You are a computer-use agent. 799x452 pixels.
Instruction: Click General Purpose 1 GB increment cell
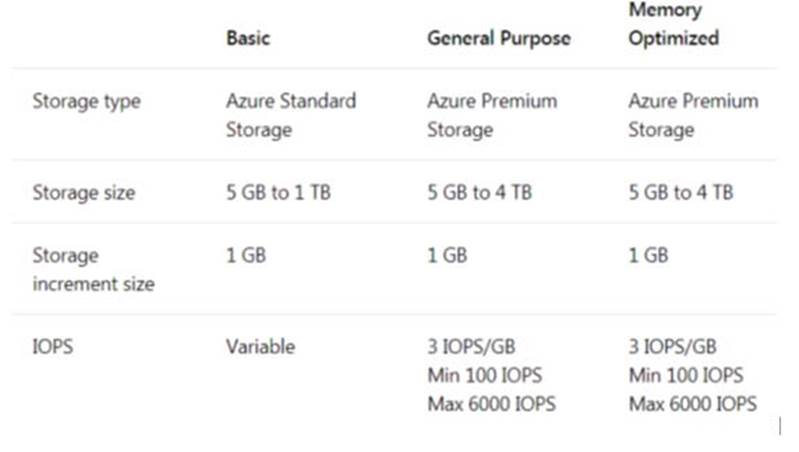click(x=447, y=255)
